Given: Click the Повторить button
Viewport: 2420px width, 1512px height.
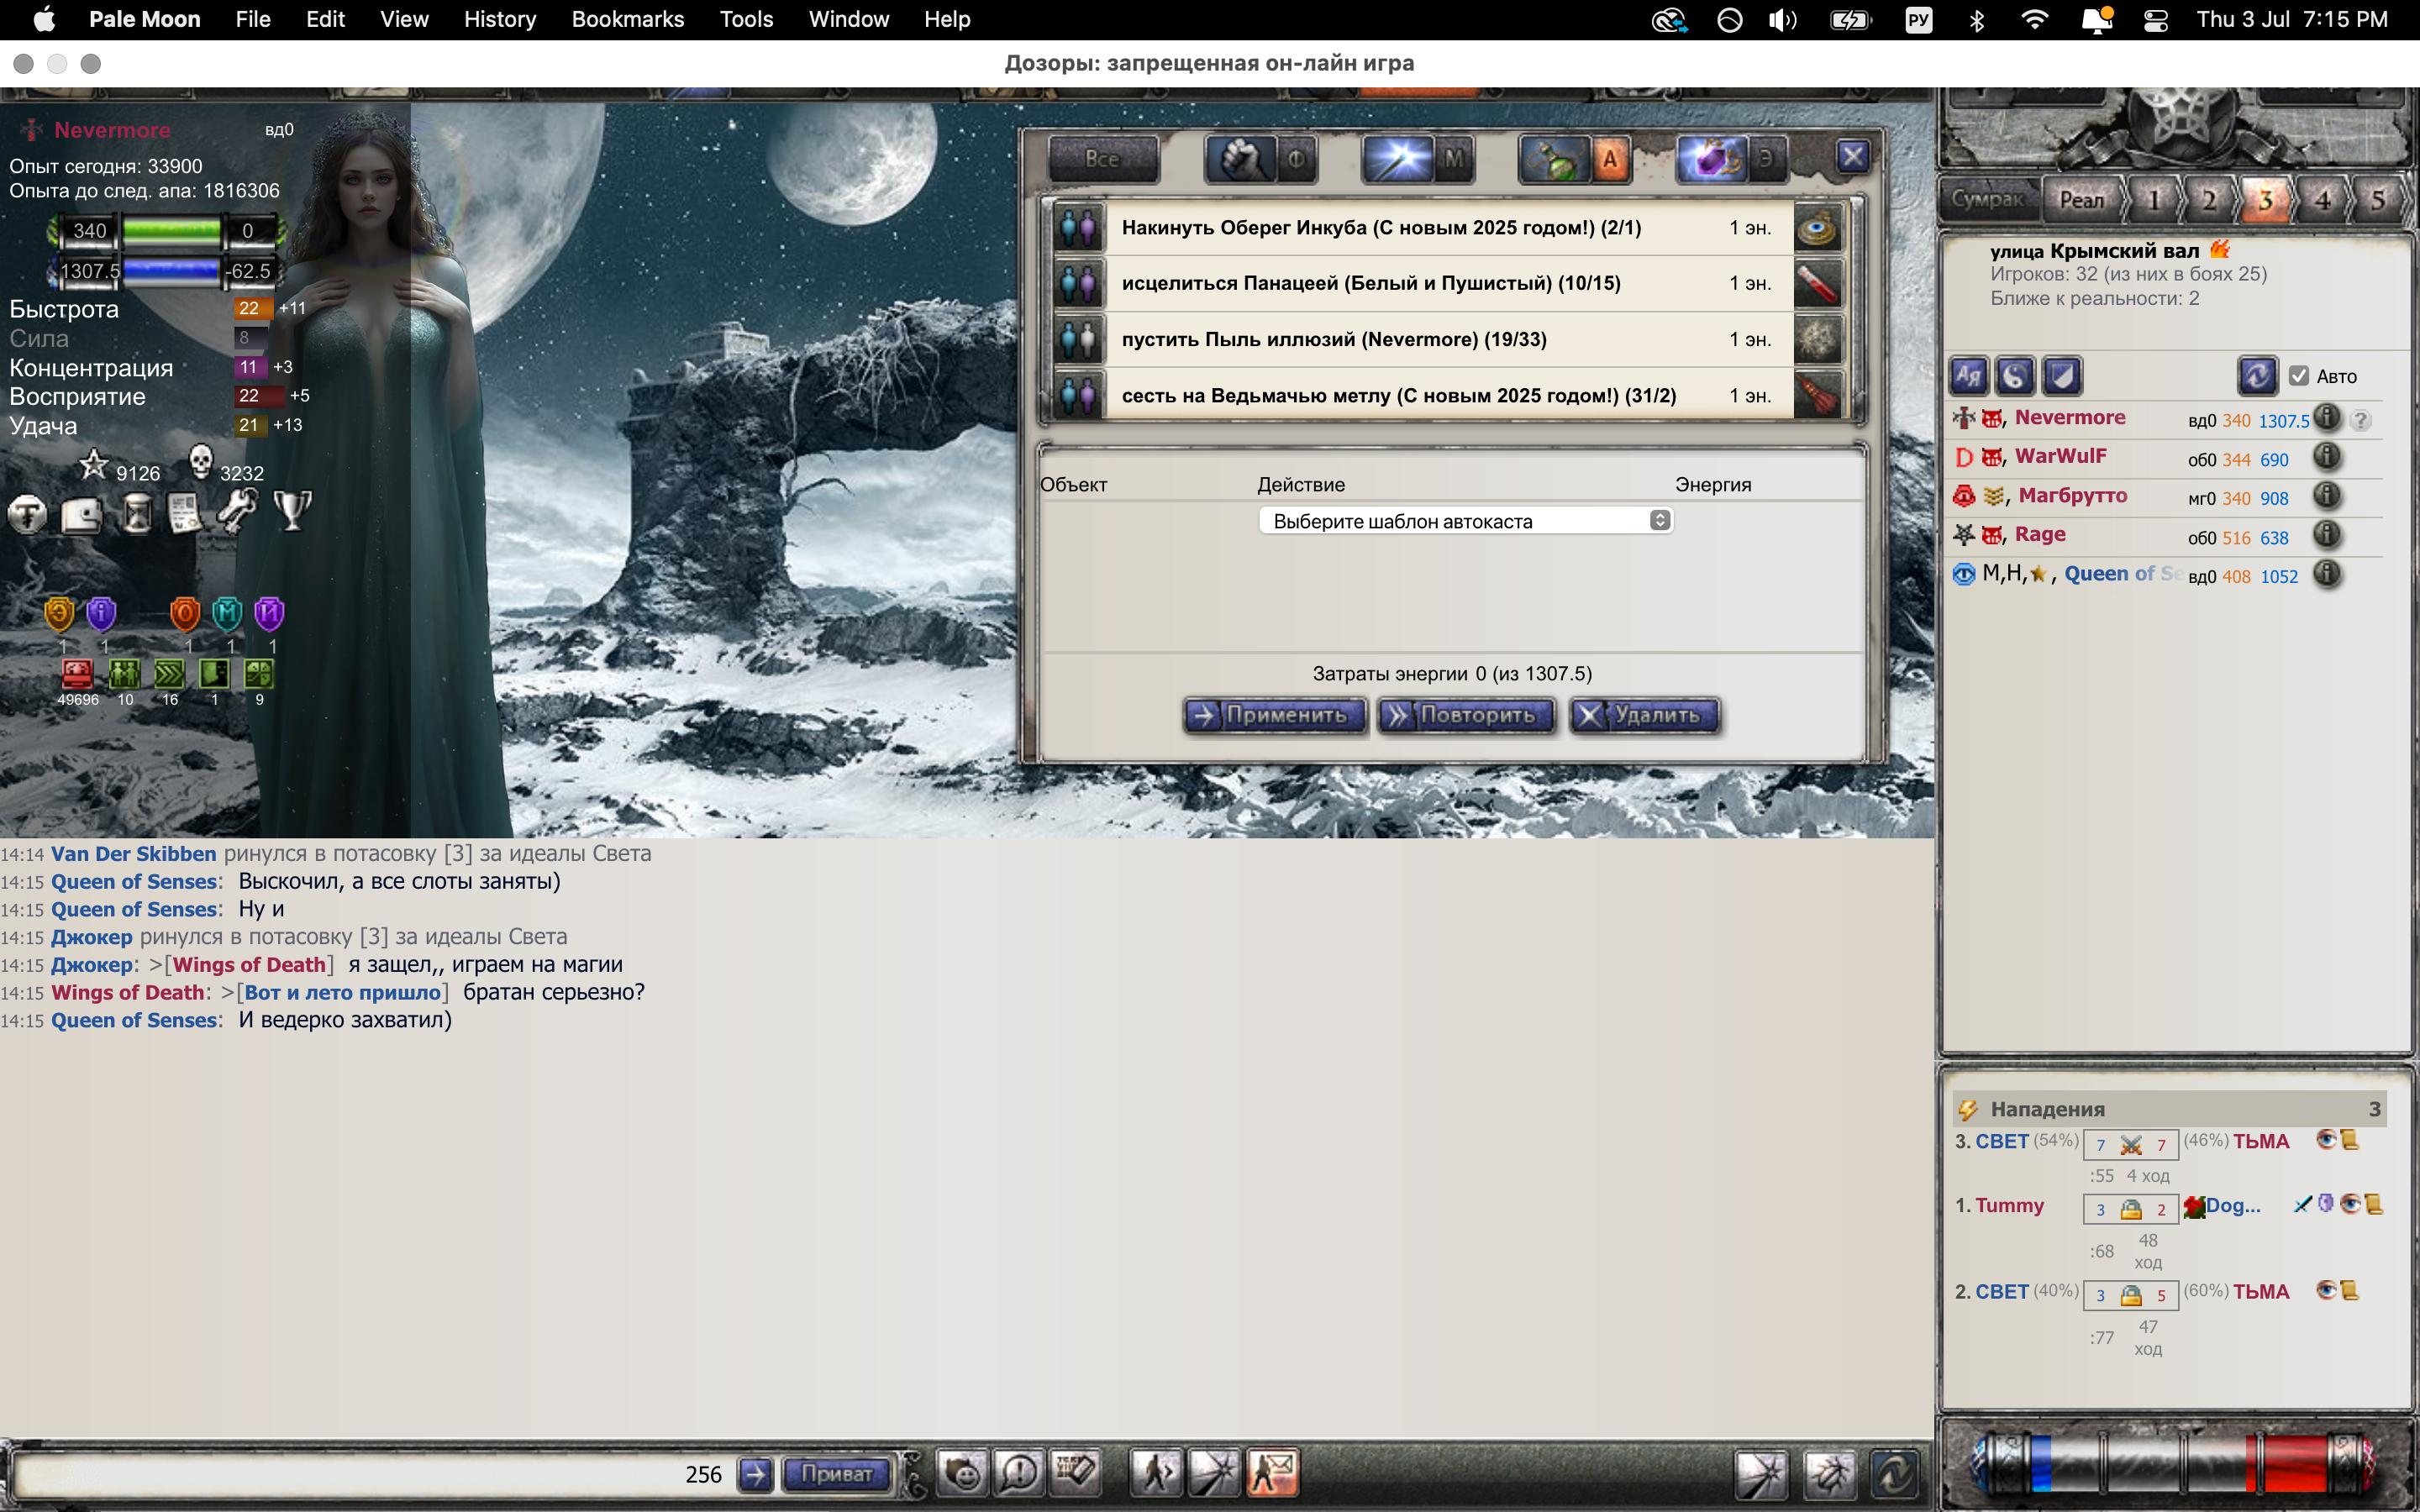Looking at the screenshot, I should pyautogui.click(x=1466, y=715).
